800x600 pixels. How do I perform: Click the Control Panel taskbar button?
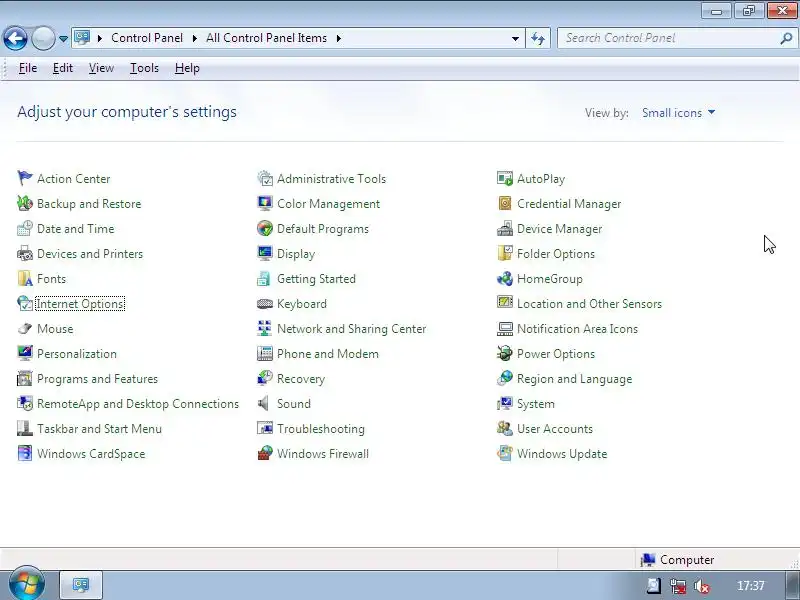click(81, 585)
